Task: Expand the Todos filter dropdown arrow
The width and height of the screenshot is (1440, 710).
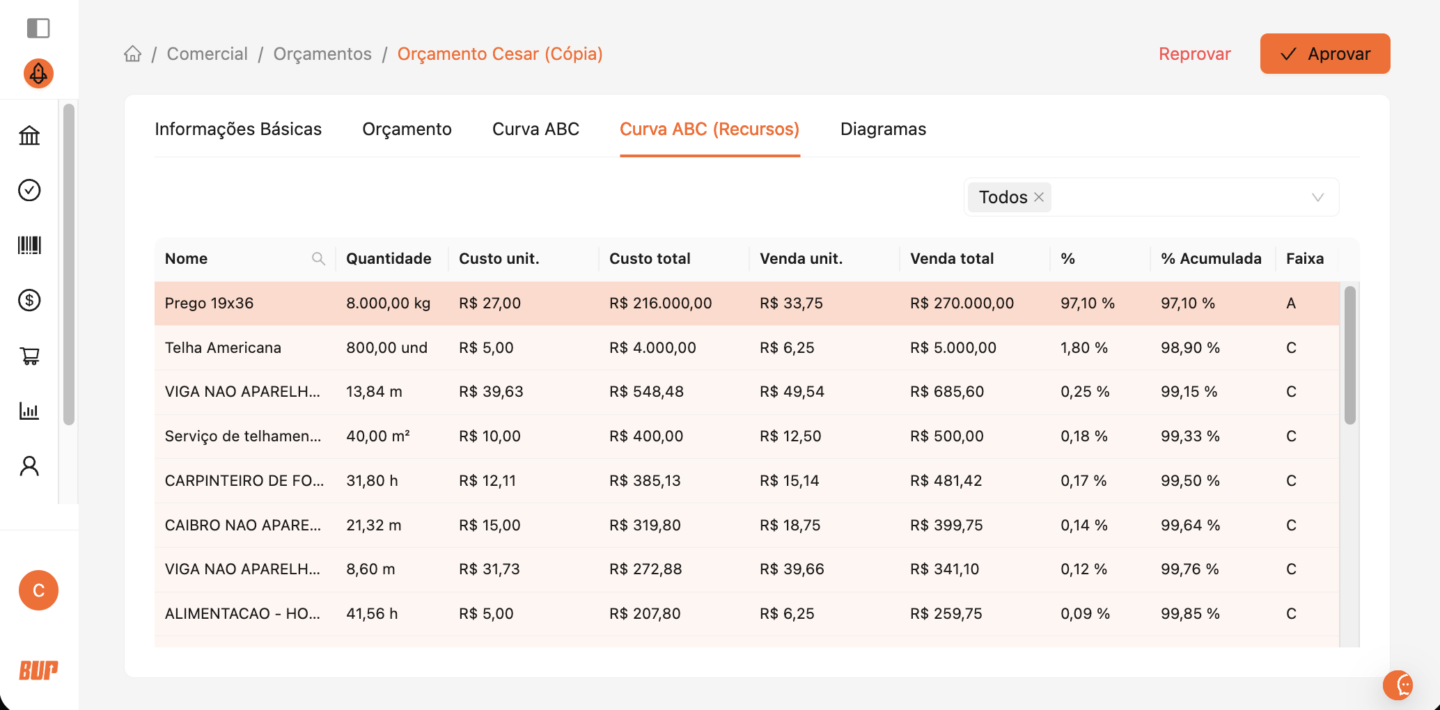Action: tap(1318, 197)
